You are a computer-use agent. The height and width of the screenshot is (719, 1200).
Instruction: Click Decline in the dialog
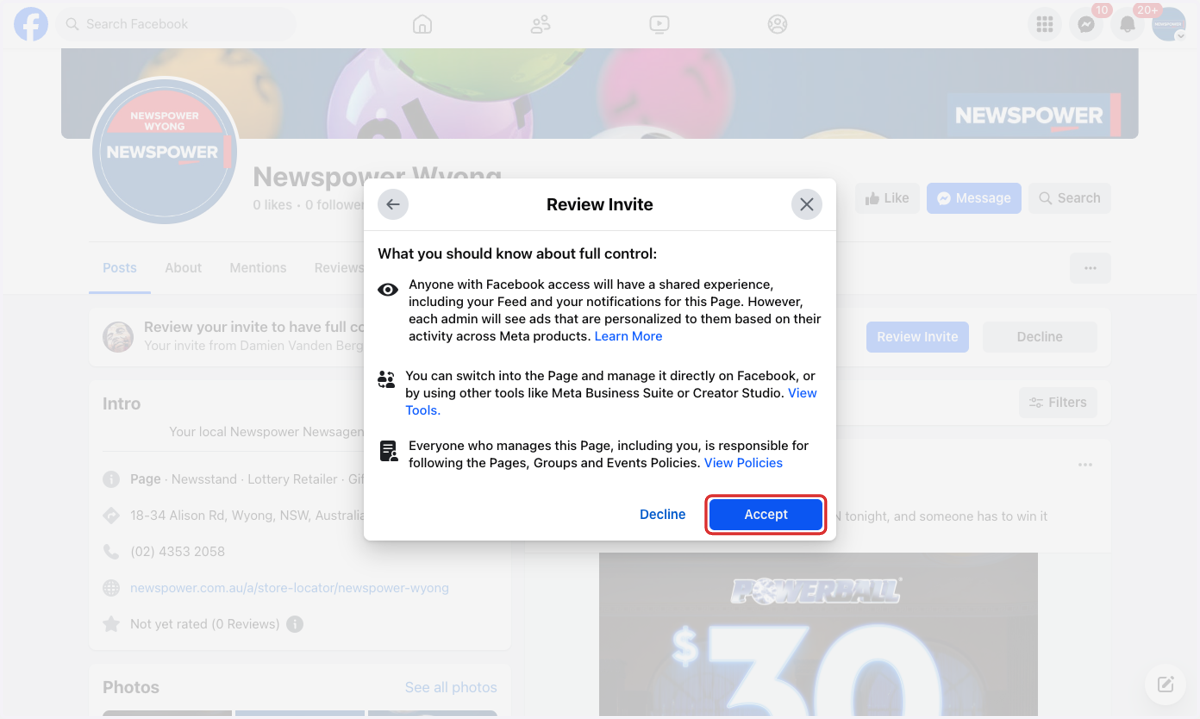[x=662, y=514]
